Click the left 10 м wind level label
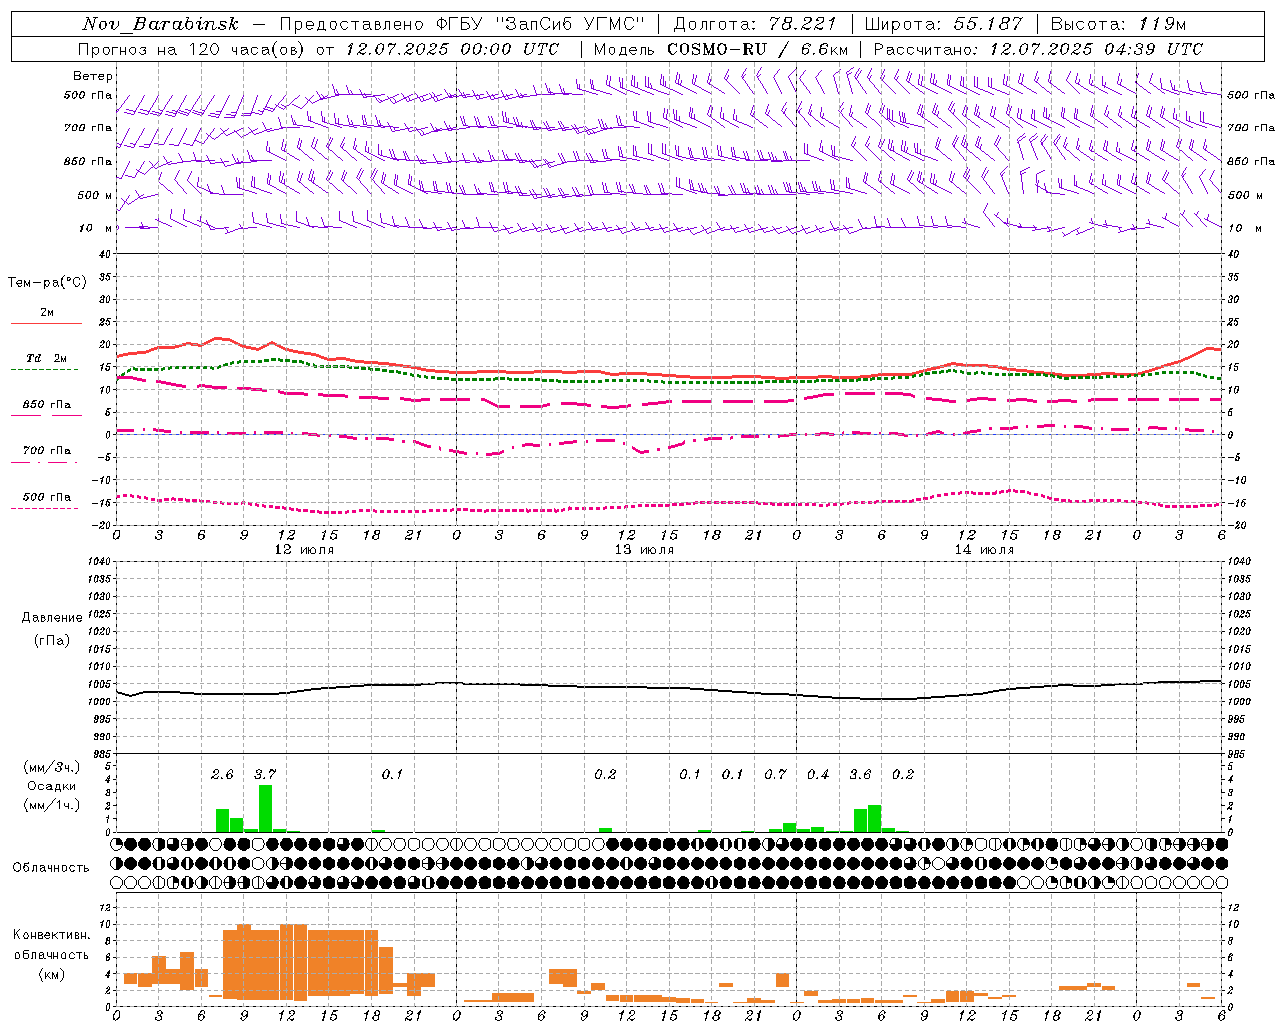Screen dimensions: 1280x1024 pos(95,228)
